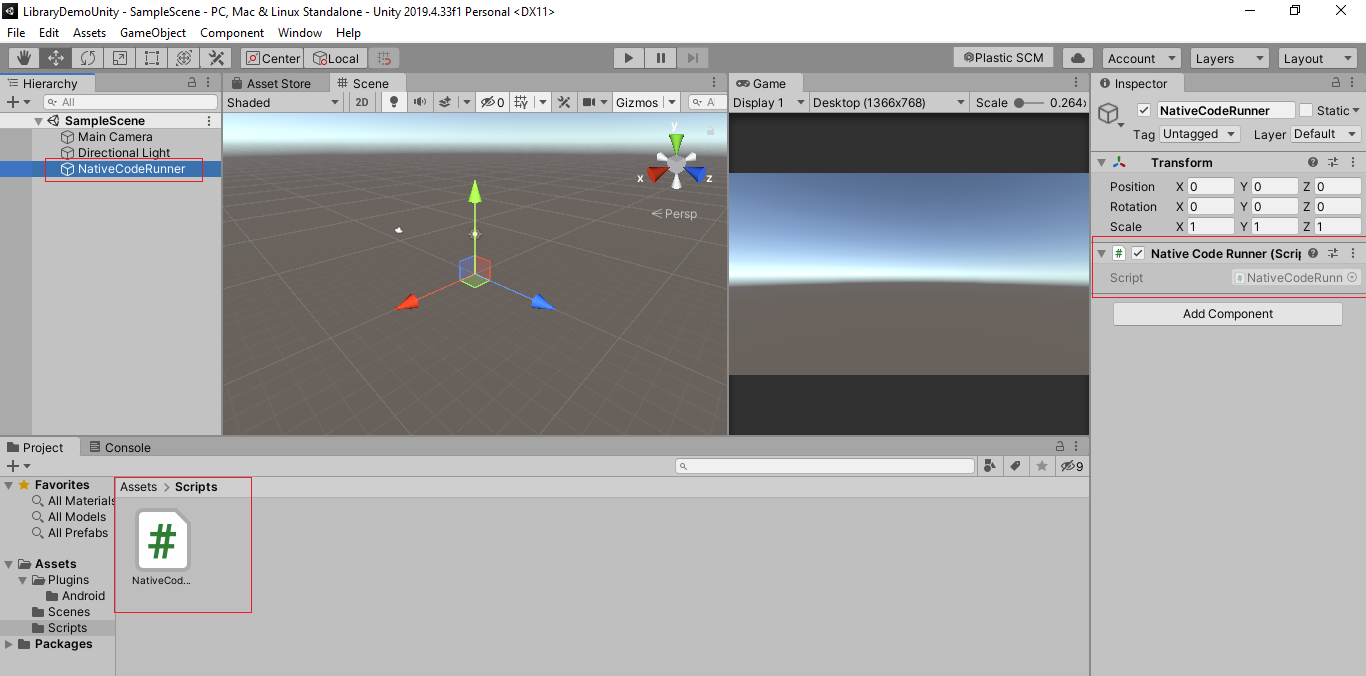The height and width of the screenshot is (676, 1366).
Task: Open Native Code Runner component kebab menu
Action: [1353, 253]
